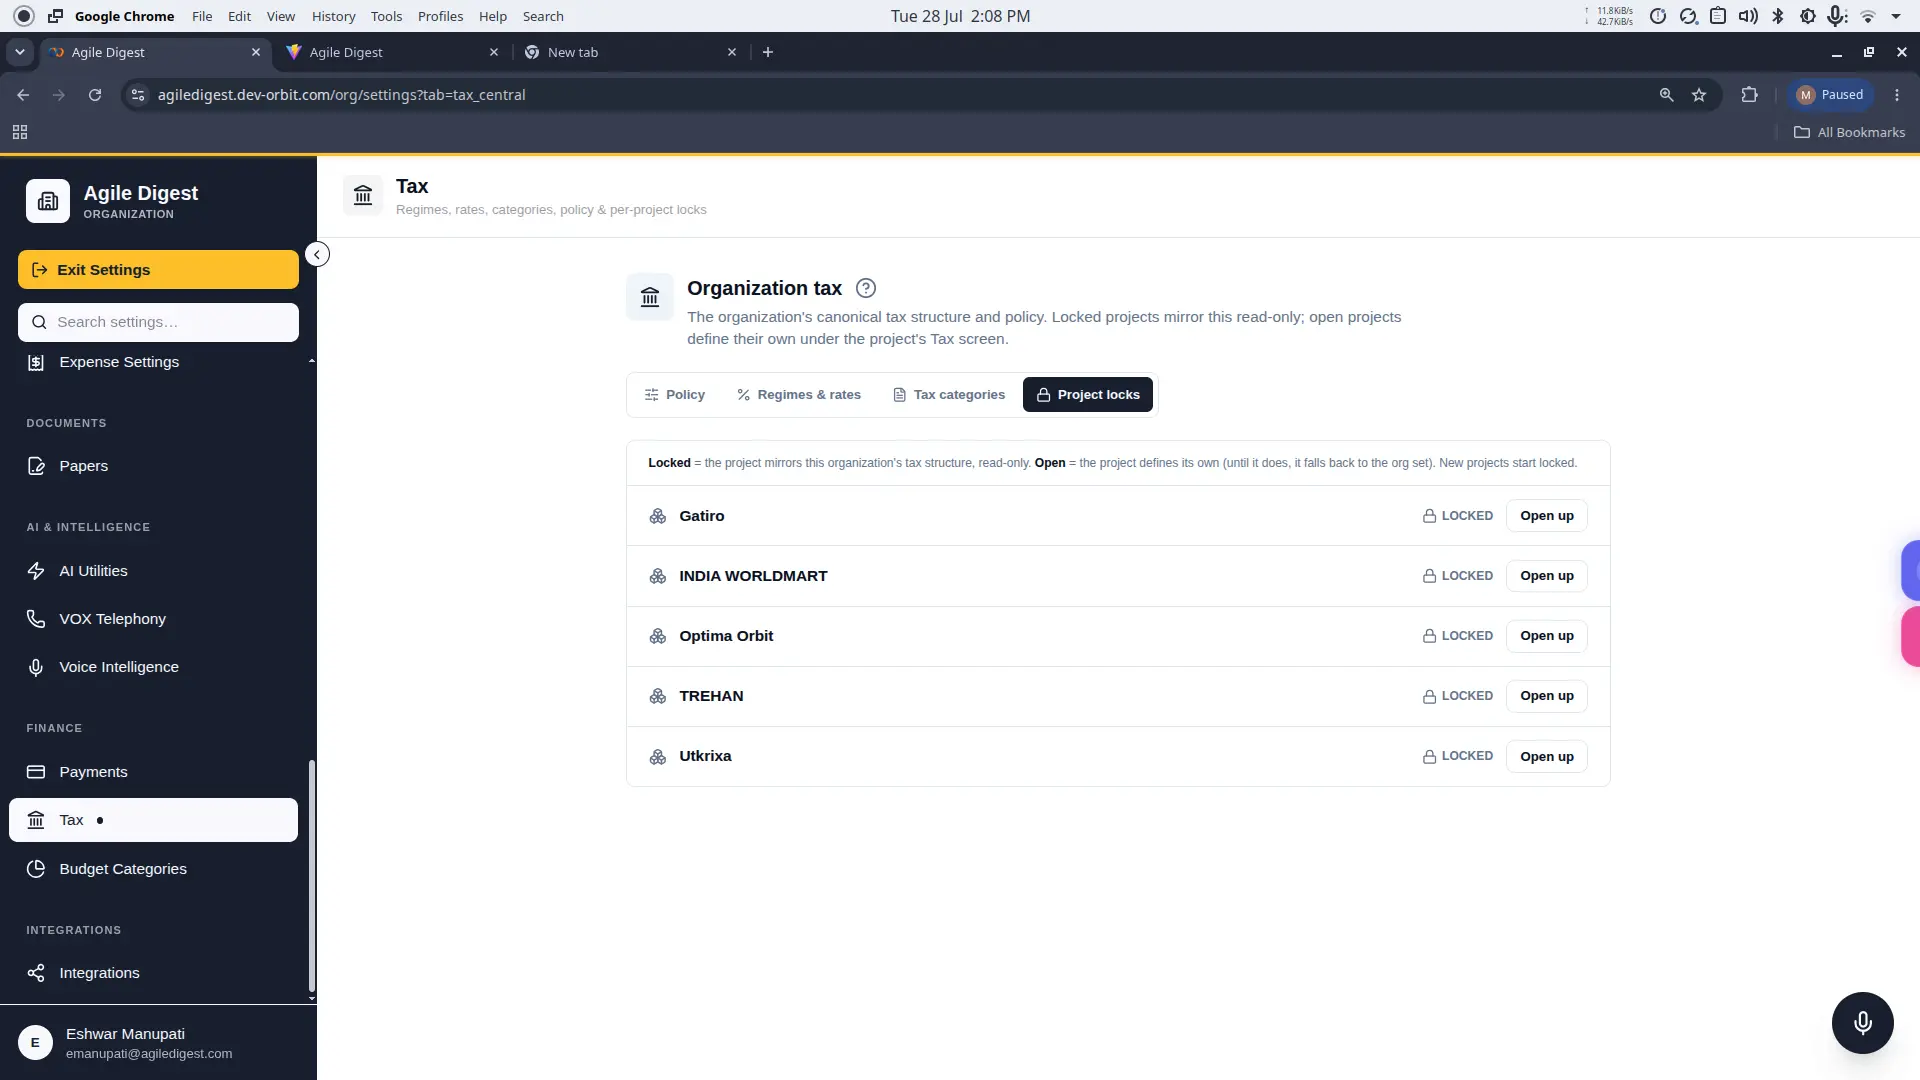The width and height of the screenshot is (1920, 1080).
Task: Open the Organization tax help icon
Action: [x=866, y=288]
